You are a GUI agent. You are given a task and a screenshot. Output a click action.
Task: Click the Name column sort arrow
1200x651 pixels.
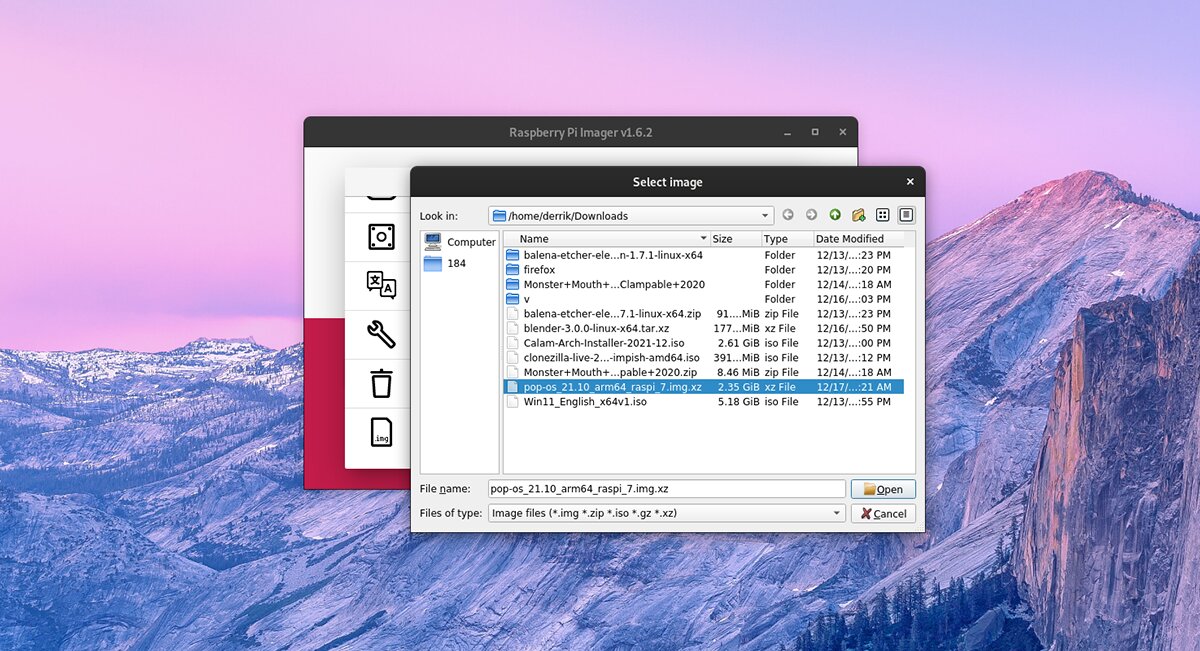(703, 239)
